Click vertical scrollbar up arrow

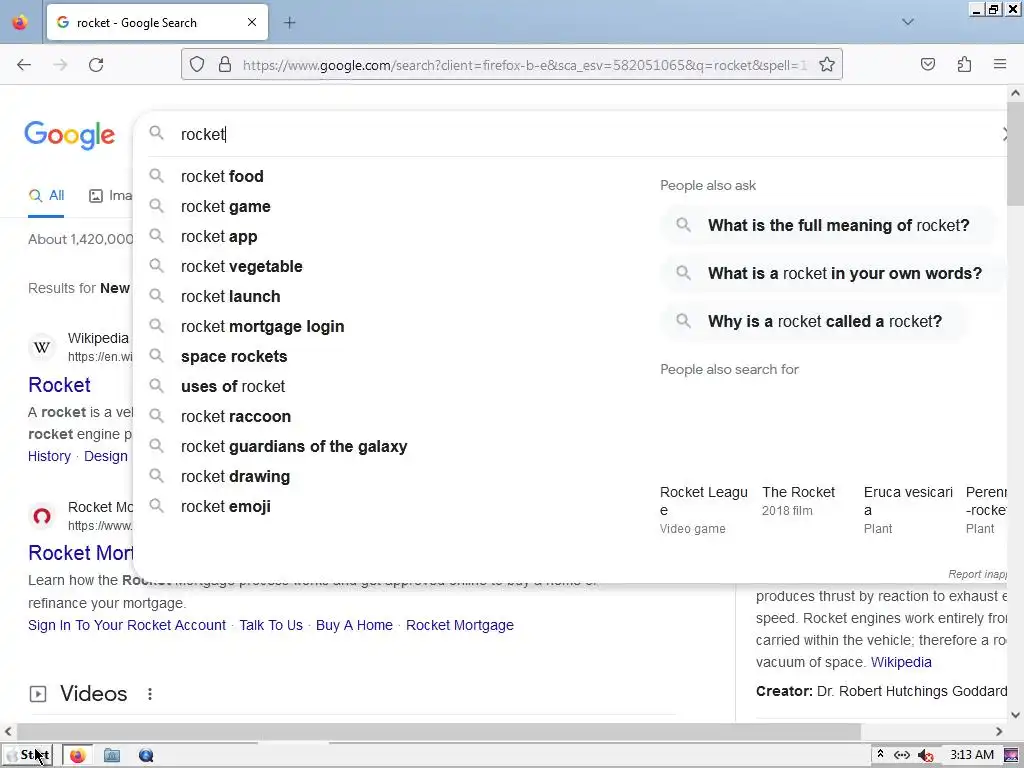click(x=1016, y=93)
